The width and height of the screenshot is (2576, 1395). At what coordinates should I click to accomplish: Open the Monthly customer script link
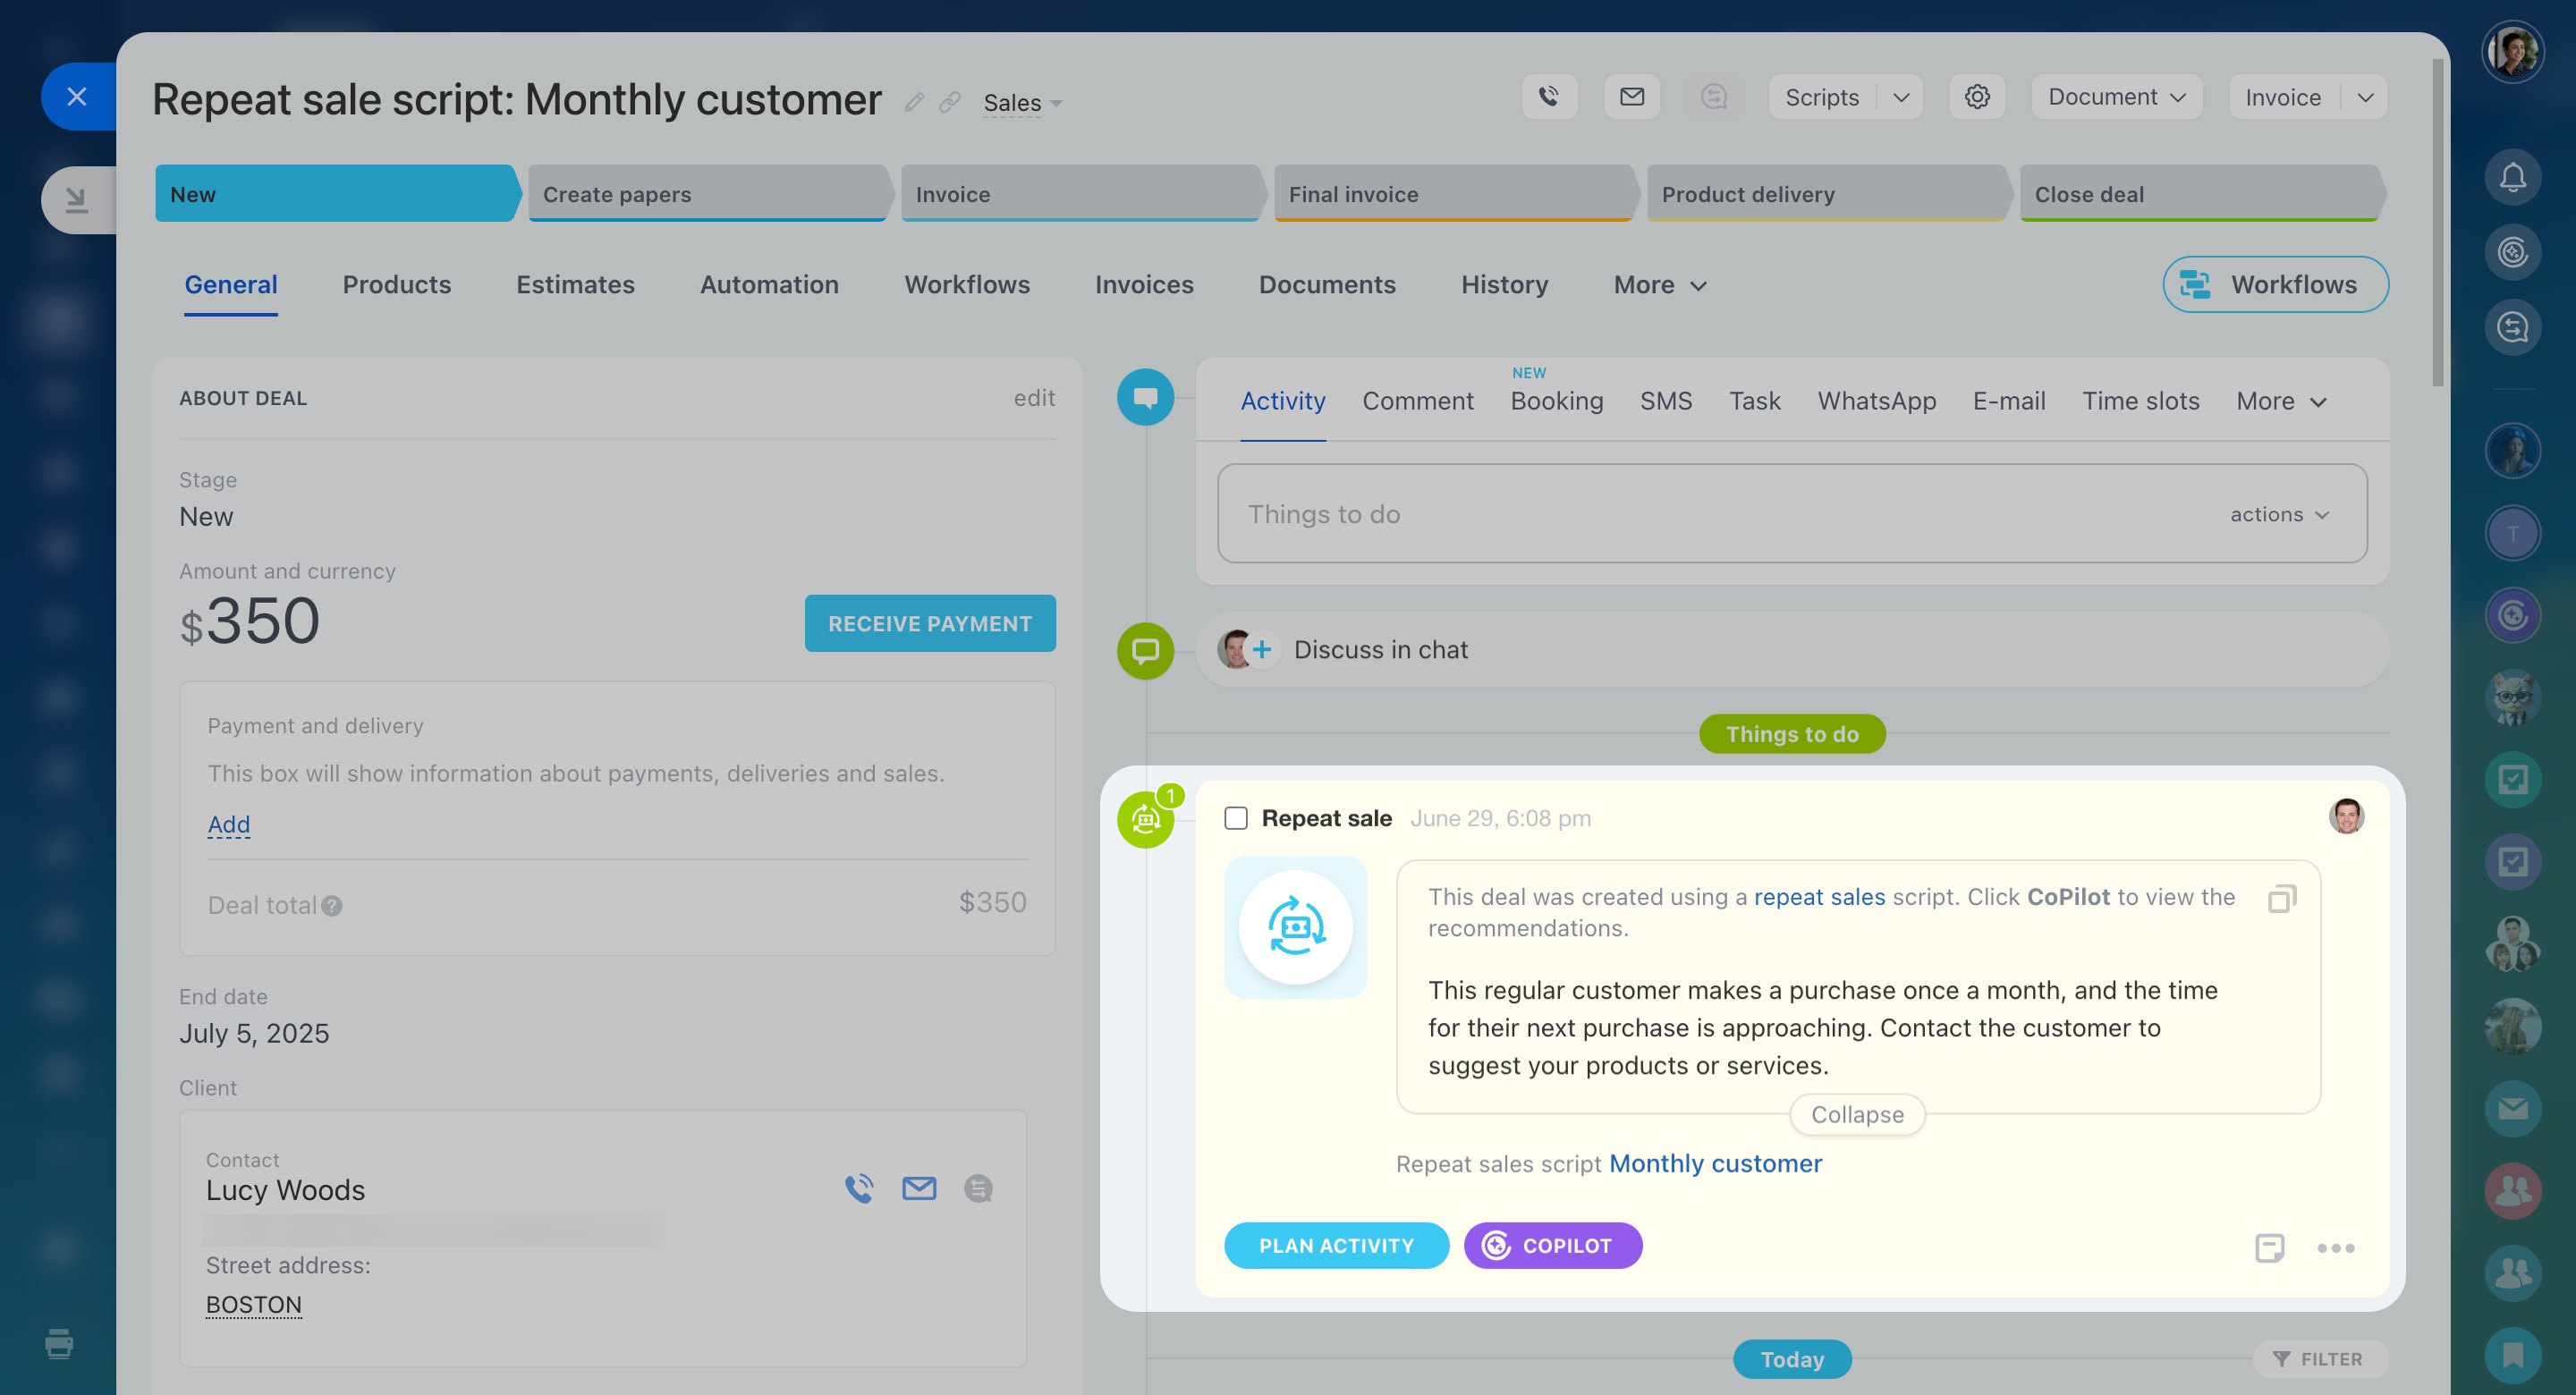(x=1715, y=1163)
